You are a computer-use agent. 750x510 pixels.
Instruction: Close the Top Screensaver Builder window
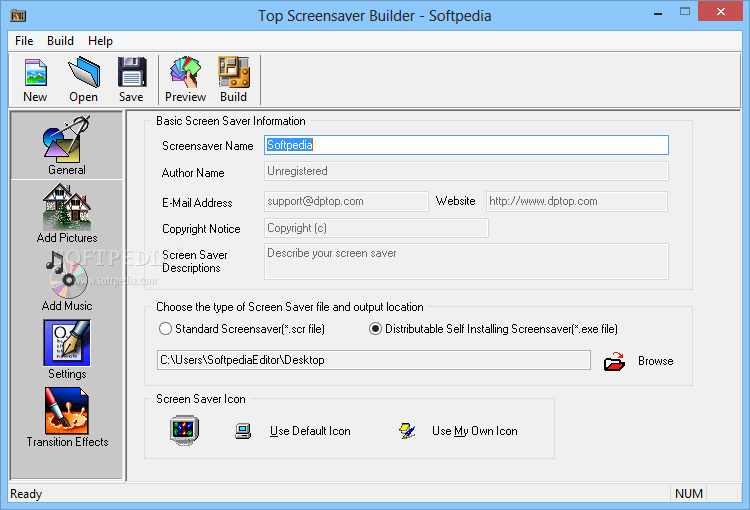point(720,11)
